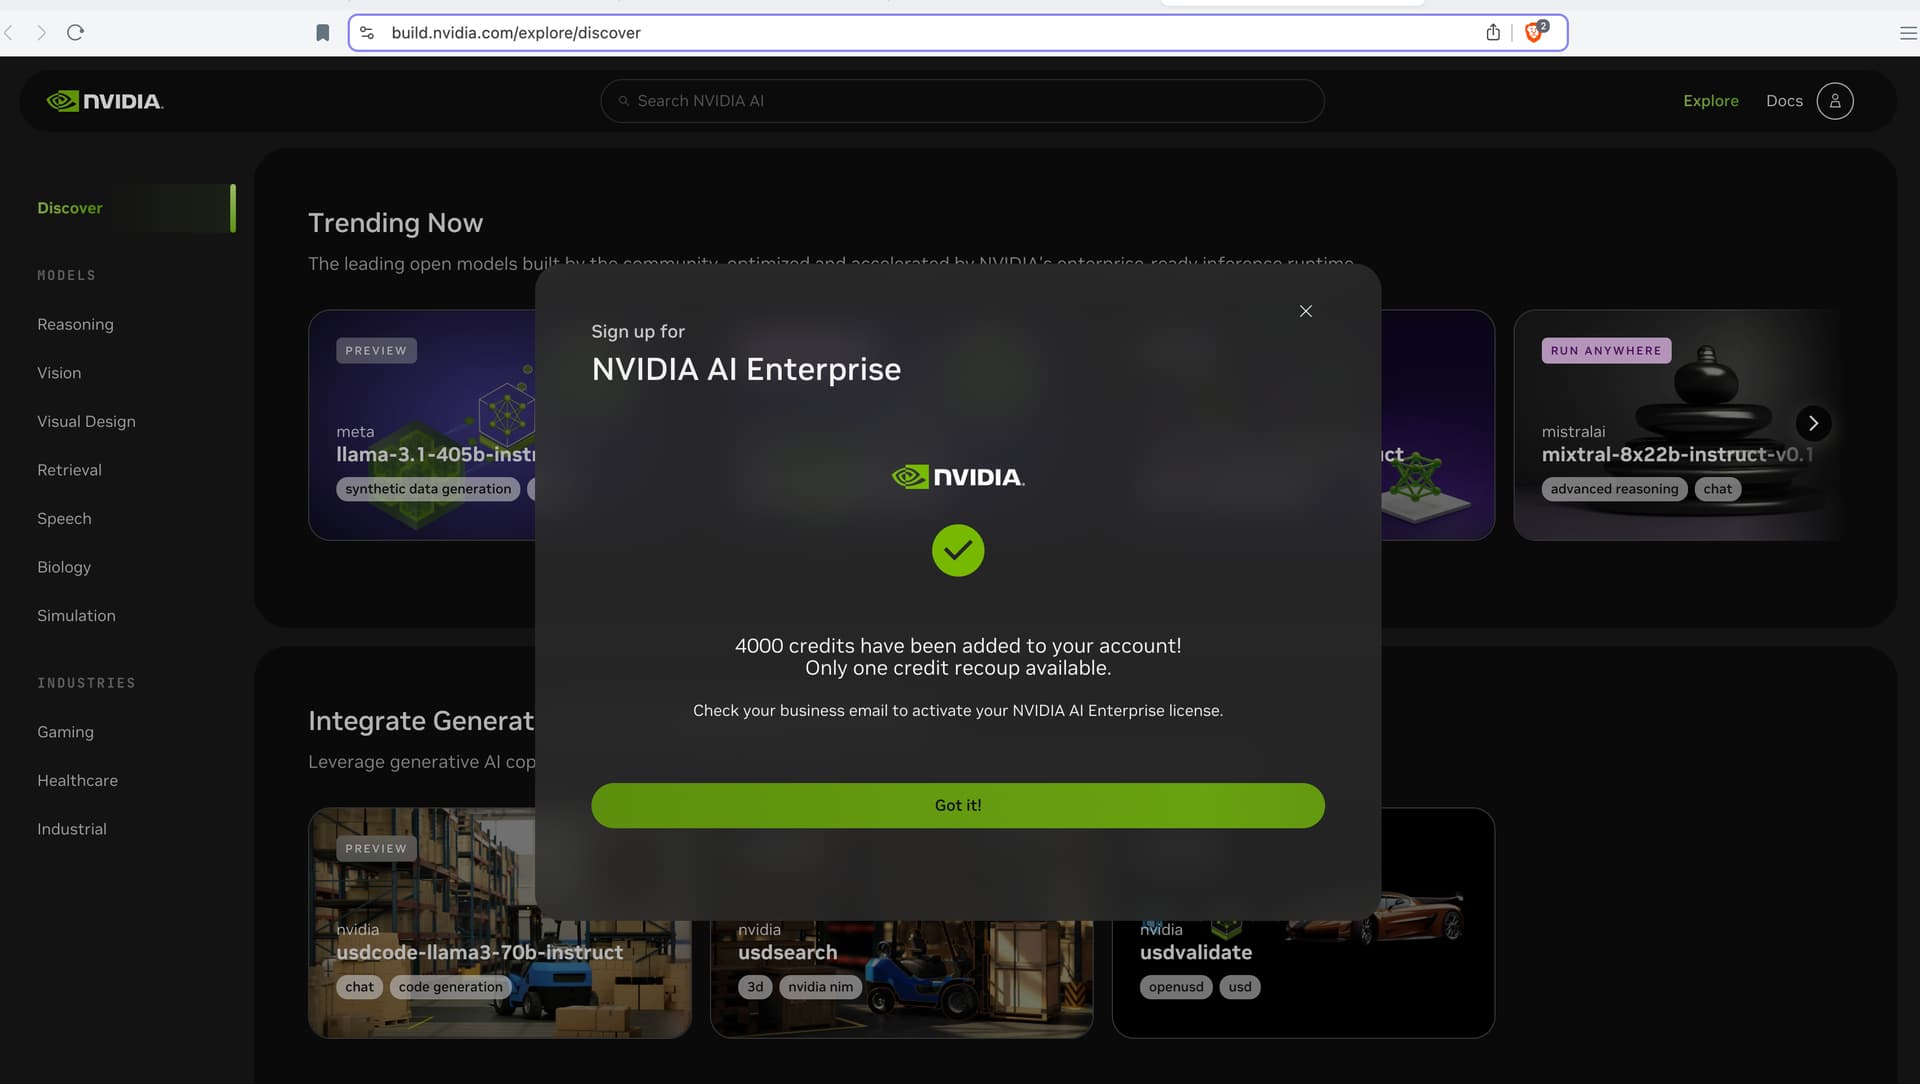
Task: Go back with browser back arrow
Action: [9, 33]
